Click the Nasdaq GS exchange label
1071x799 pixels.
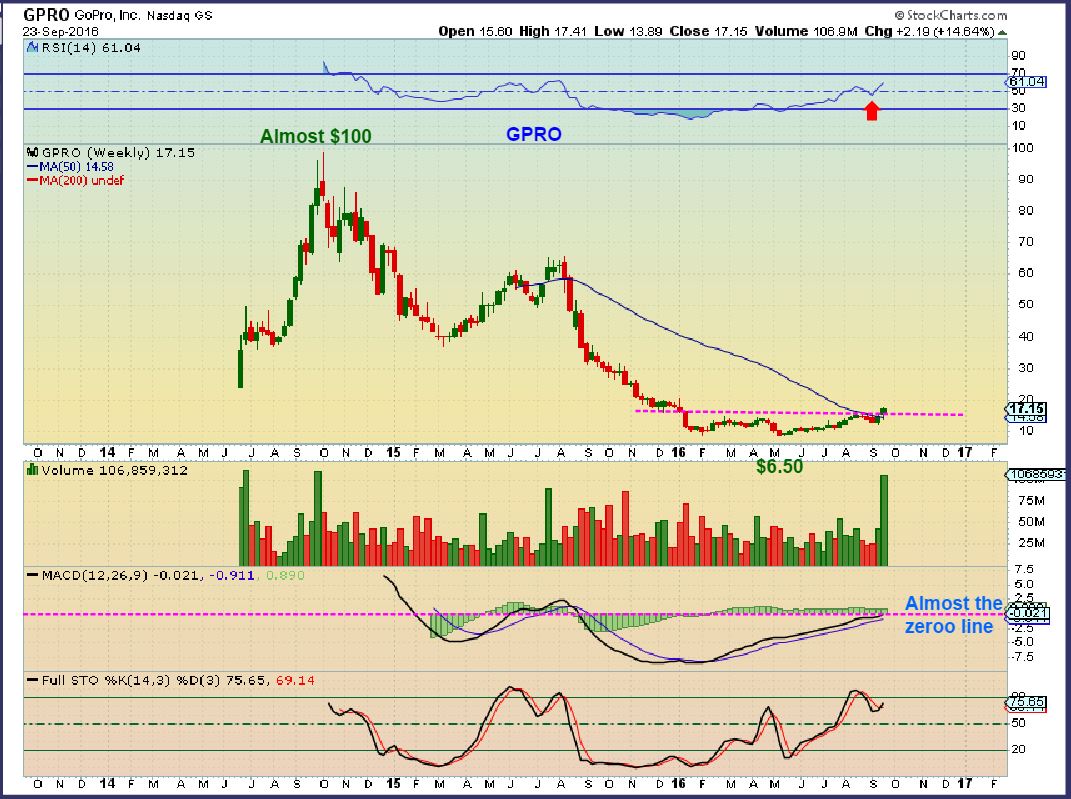179,15
